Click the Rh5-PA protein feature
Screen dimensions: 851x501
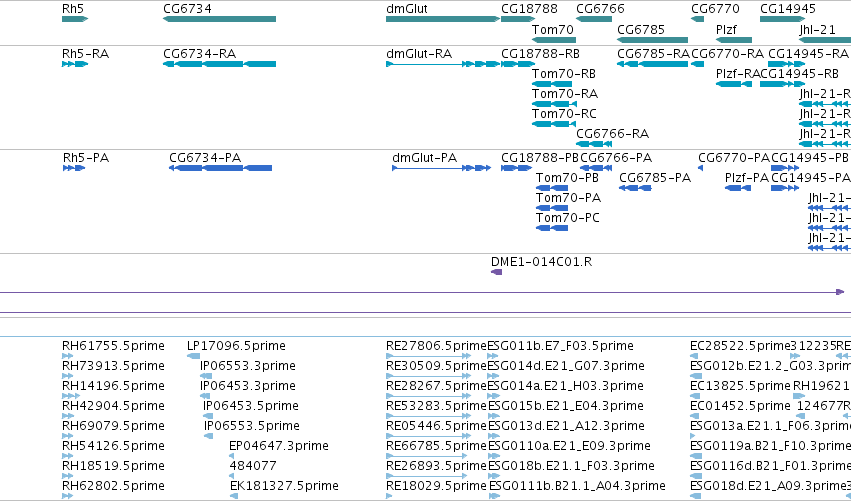[x=74, y=168]
